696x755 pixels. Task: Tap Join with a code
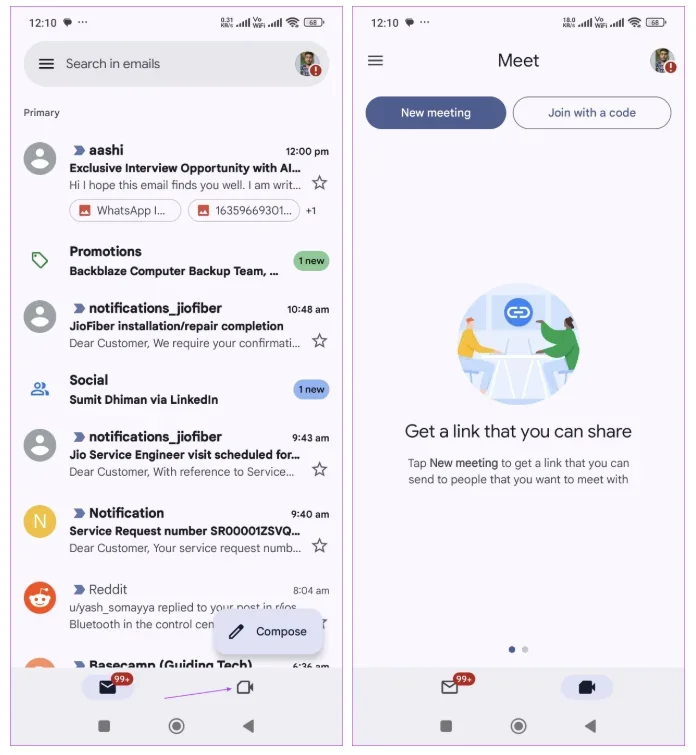click(x=591, y=113)
